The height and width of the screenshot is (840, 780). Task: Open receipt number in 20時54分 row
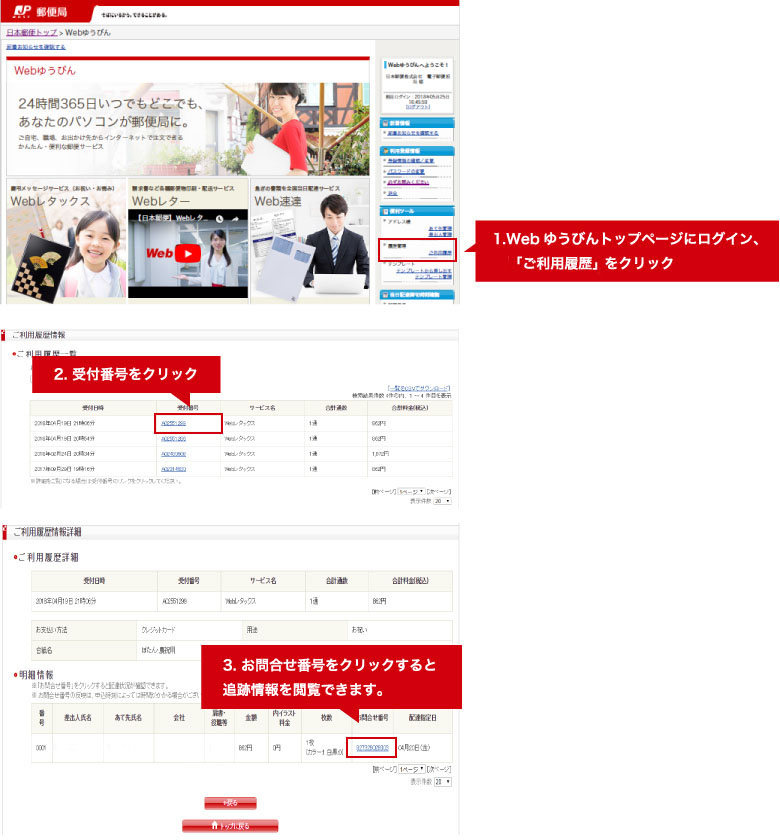coord(174,439)
